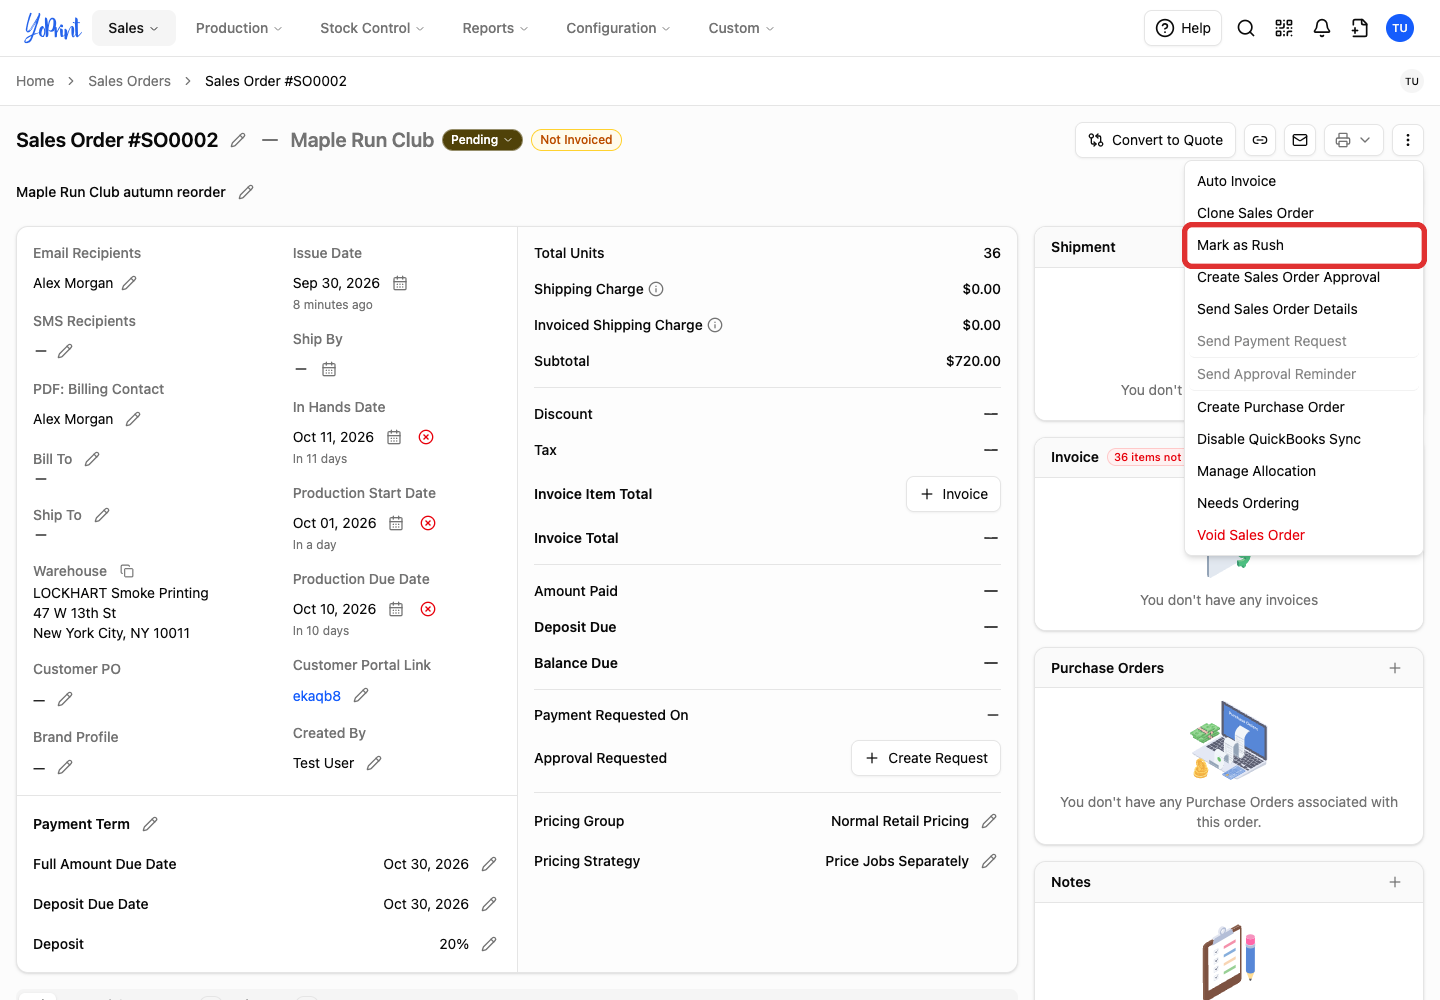Open the QR code scanner icon

[x=1284, y=28]
